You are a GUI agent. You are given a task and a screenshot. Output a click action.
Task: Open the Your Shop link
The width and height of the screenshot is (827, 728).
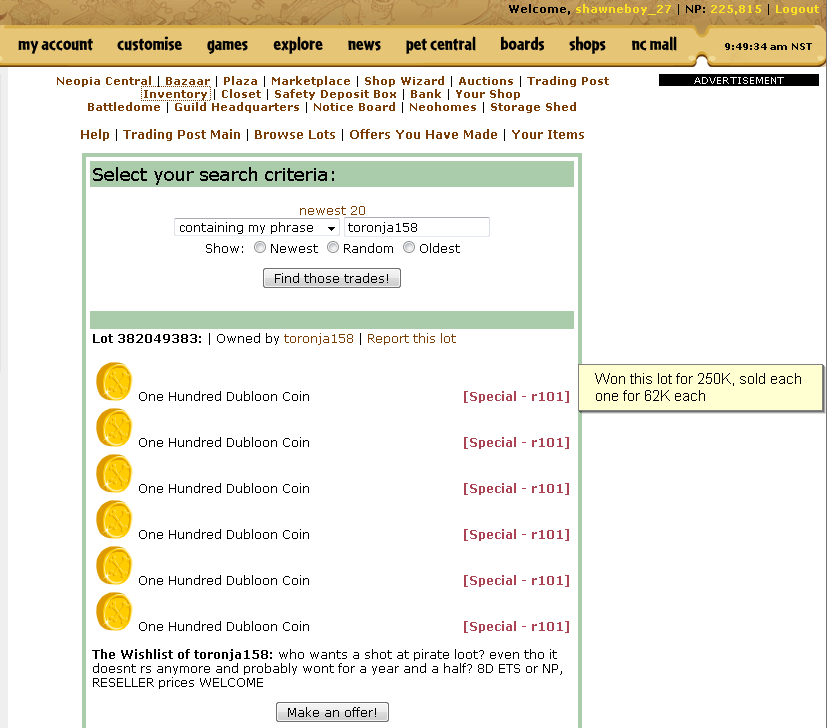(x=488, y=94)
